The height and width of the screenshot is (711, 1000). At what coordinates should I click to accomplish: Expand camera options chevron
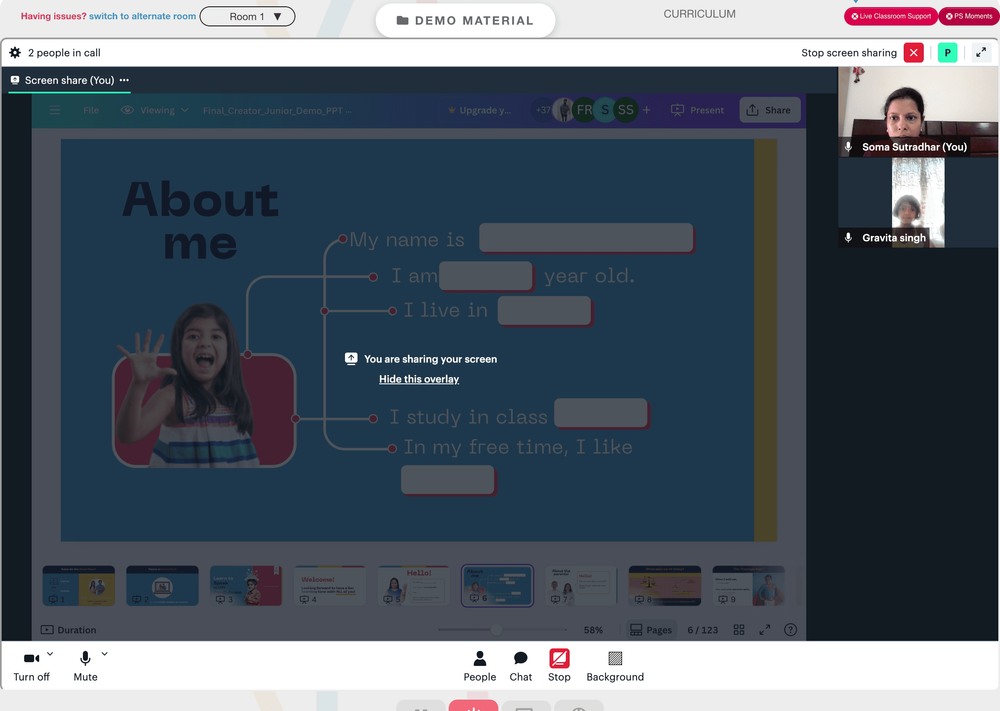coord(50,654)
